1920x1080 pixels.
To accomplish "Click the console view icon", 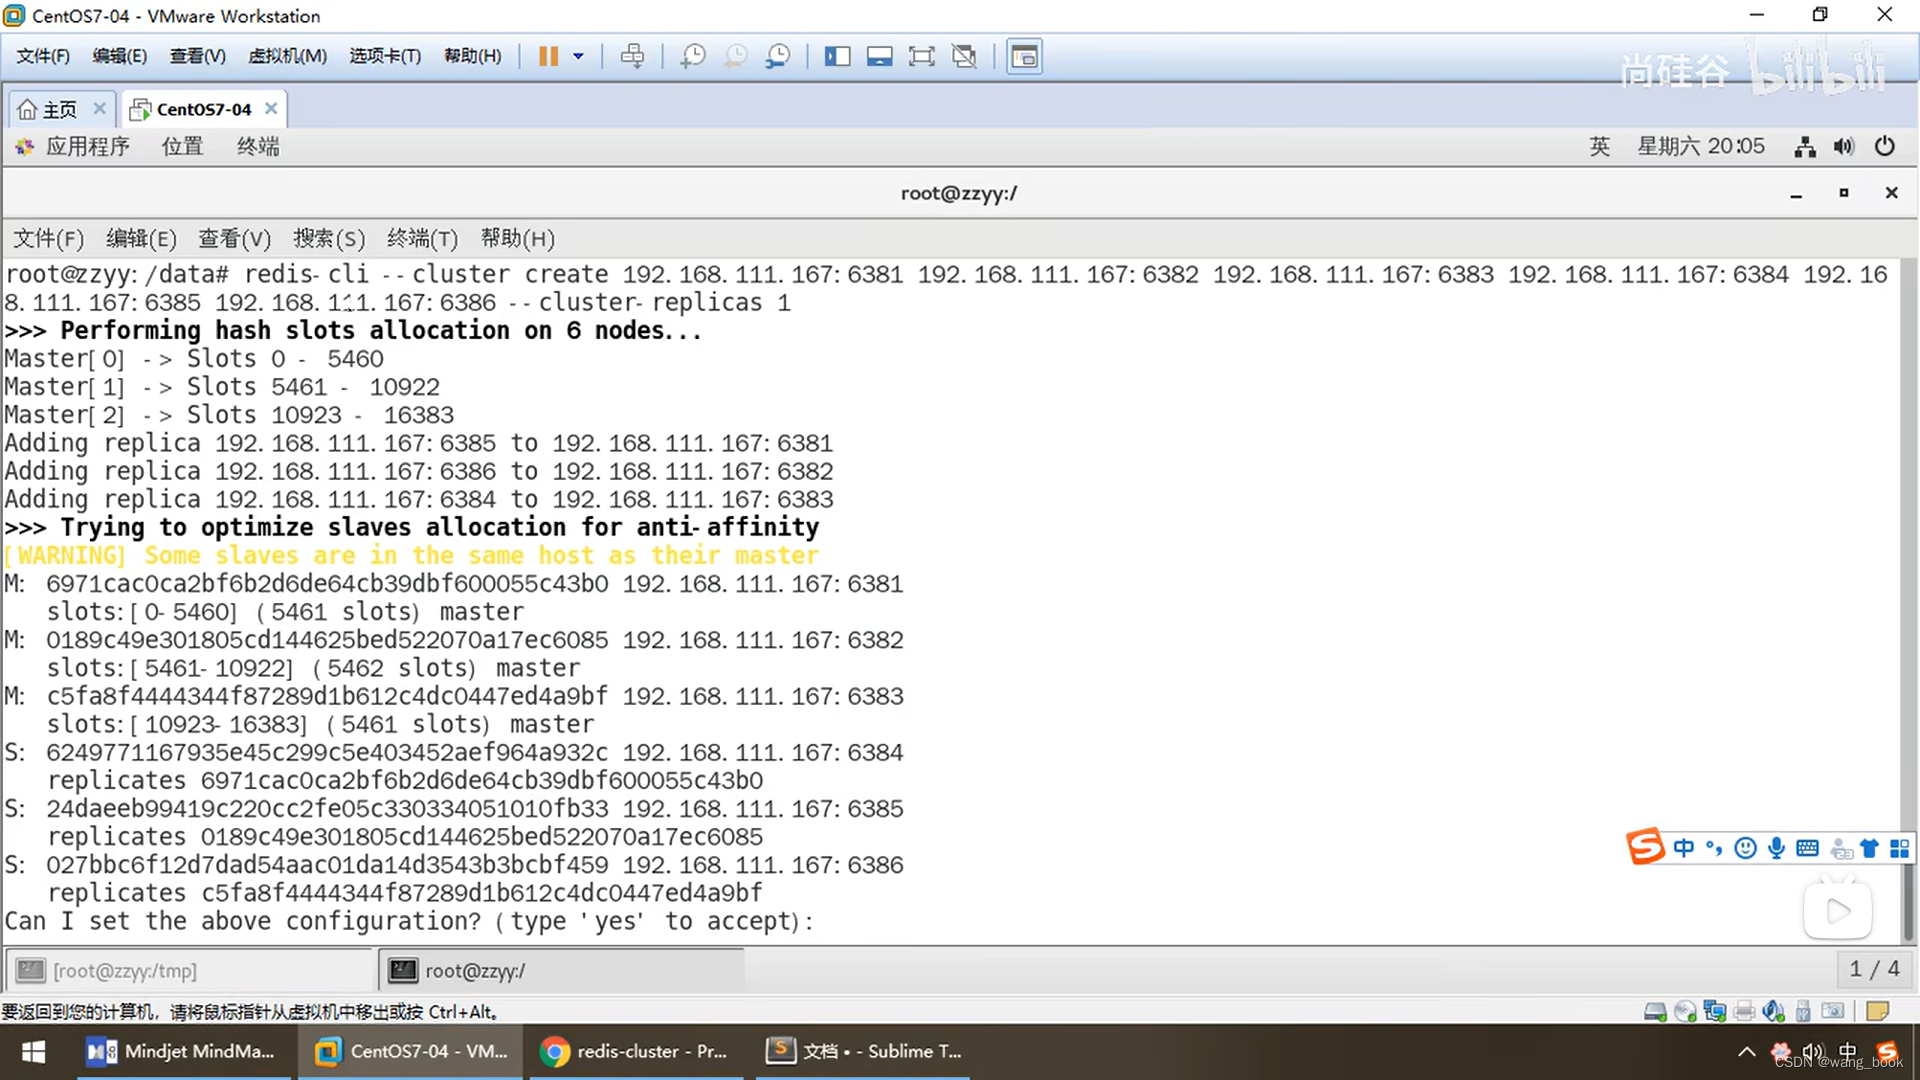I will (1024, 56).
